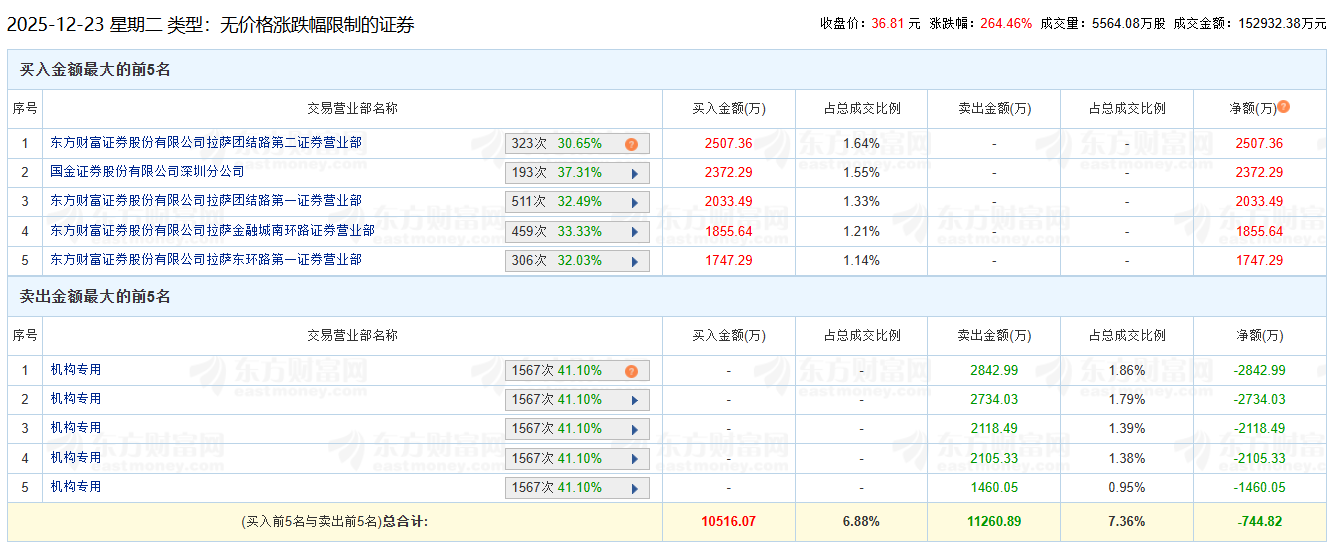Screen dimensions: 1333x549
Task: Open 东方财富证券 拉萨团结路第一证券营业部 link
Action: (x=206, y=201)
